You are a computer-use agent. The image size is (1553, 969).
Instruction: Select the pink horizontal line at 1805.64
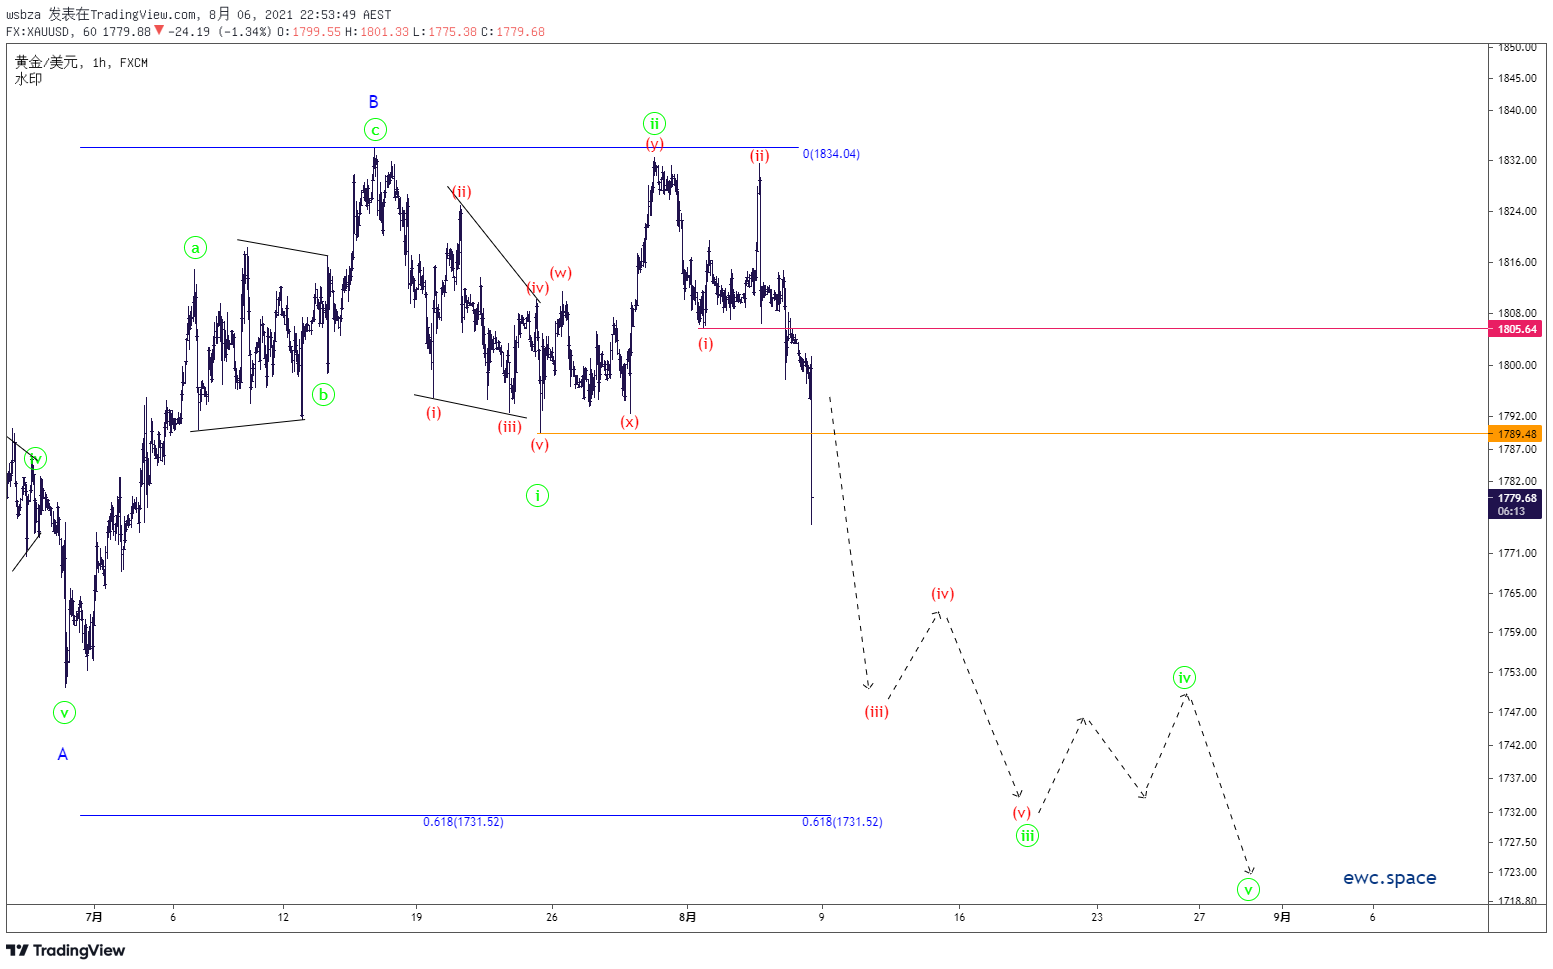click(1093, 328)
